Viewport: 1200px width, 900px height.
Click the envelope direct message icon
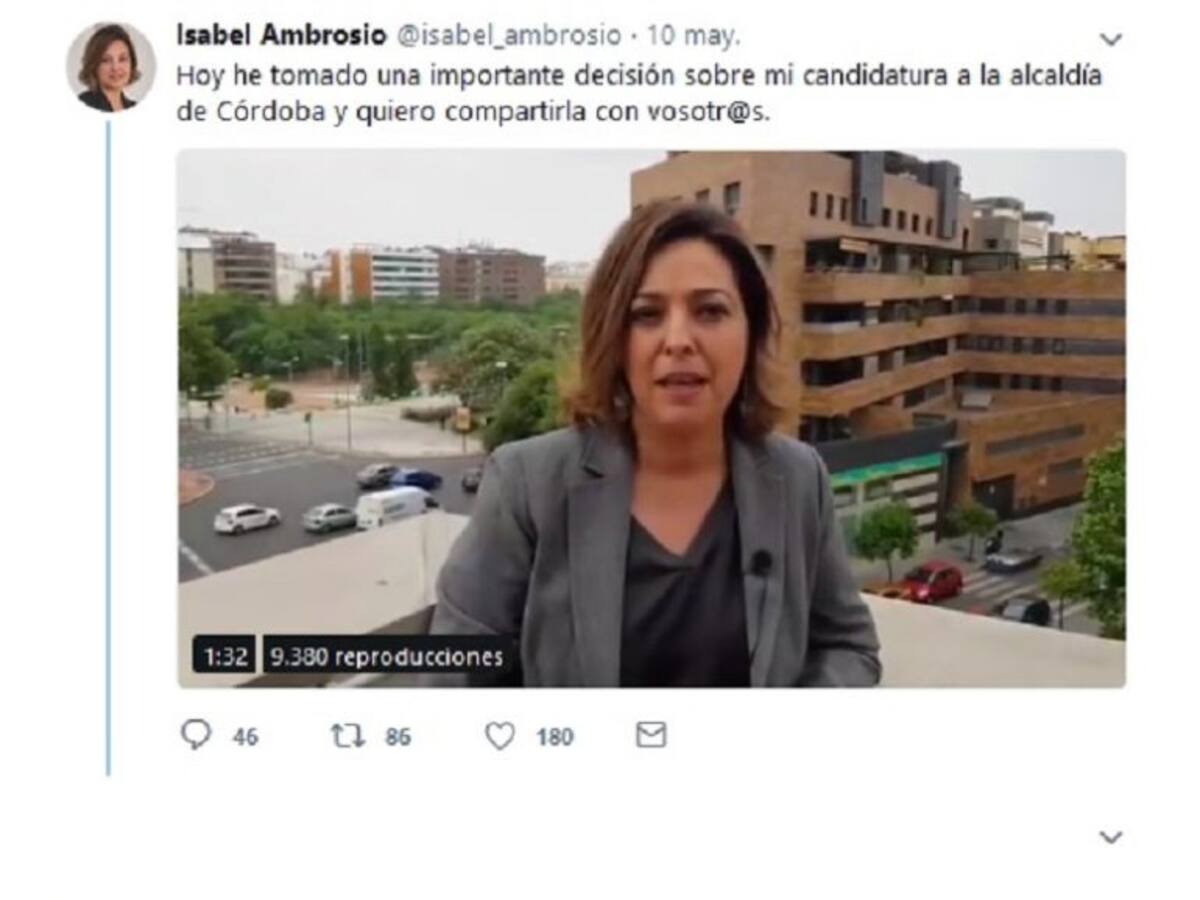[x=651, y=736]
